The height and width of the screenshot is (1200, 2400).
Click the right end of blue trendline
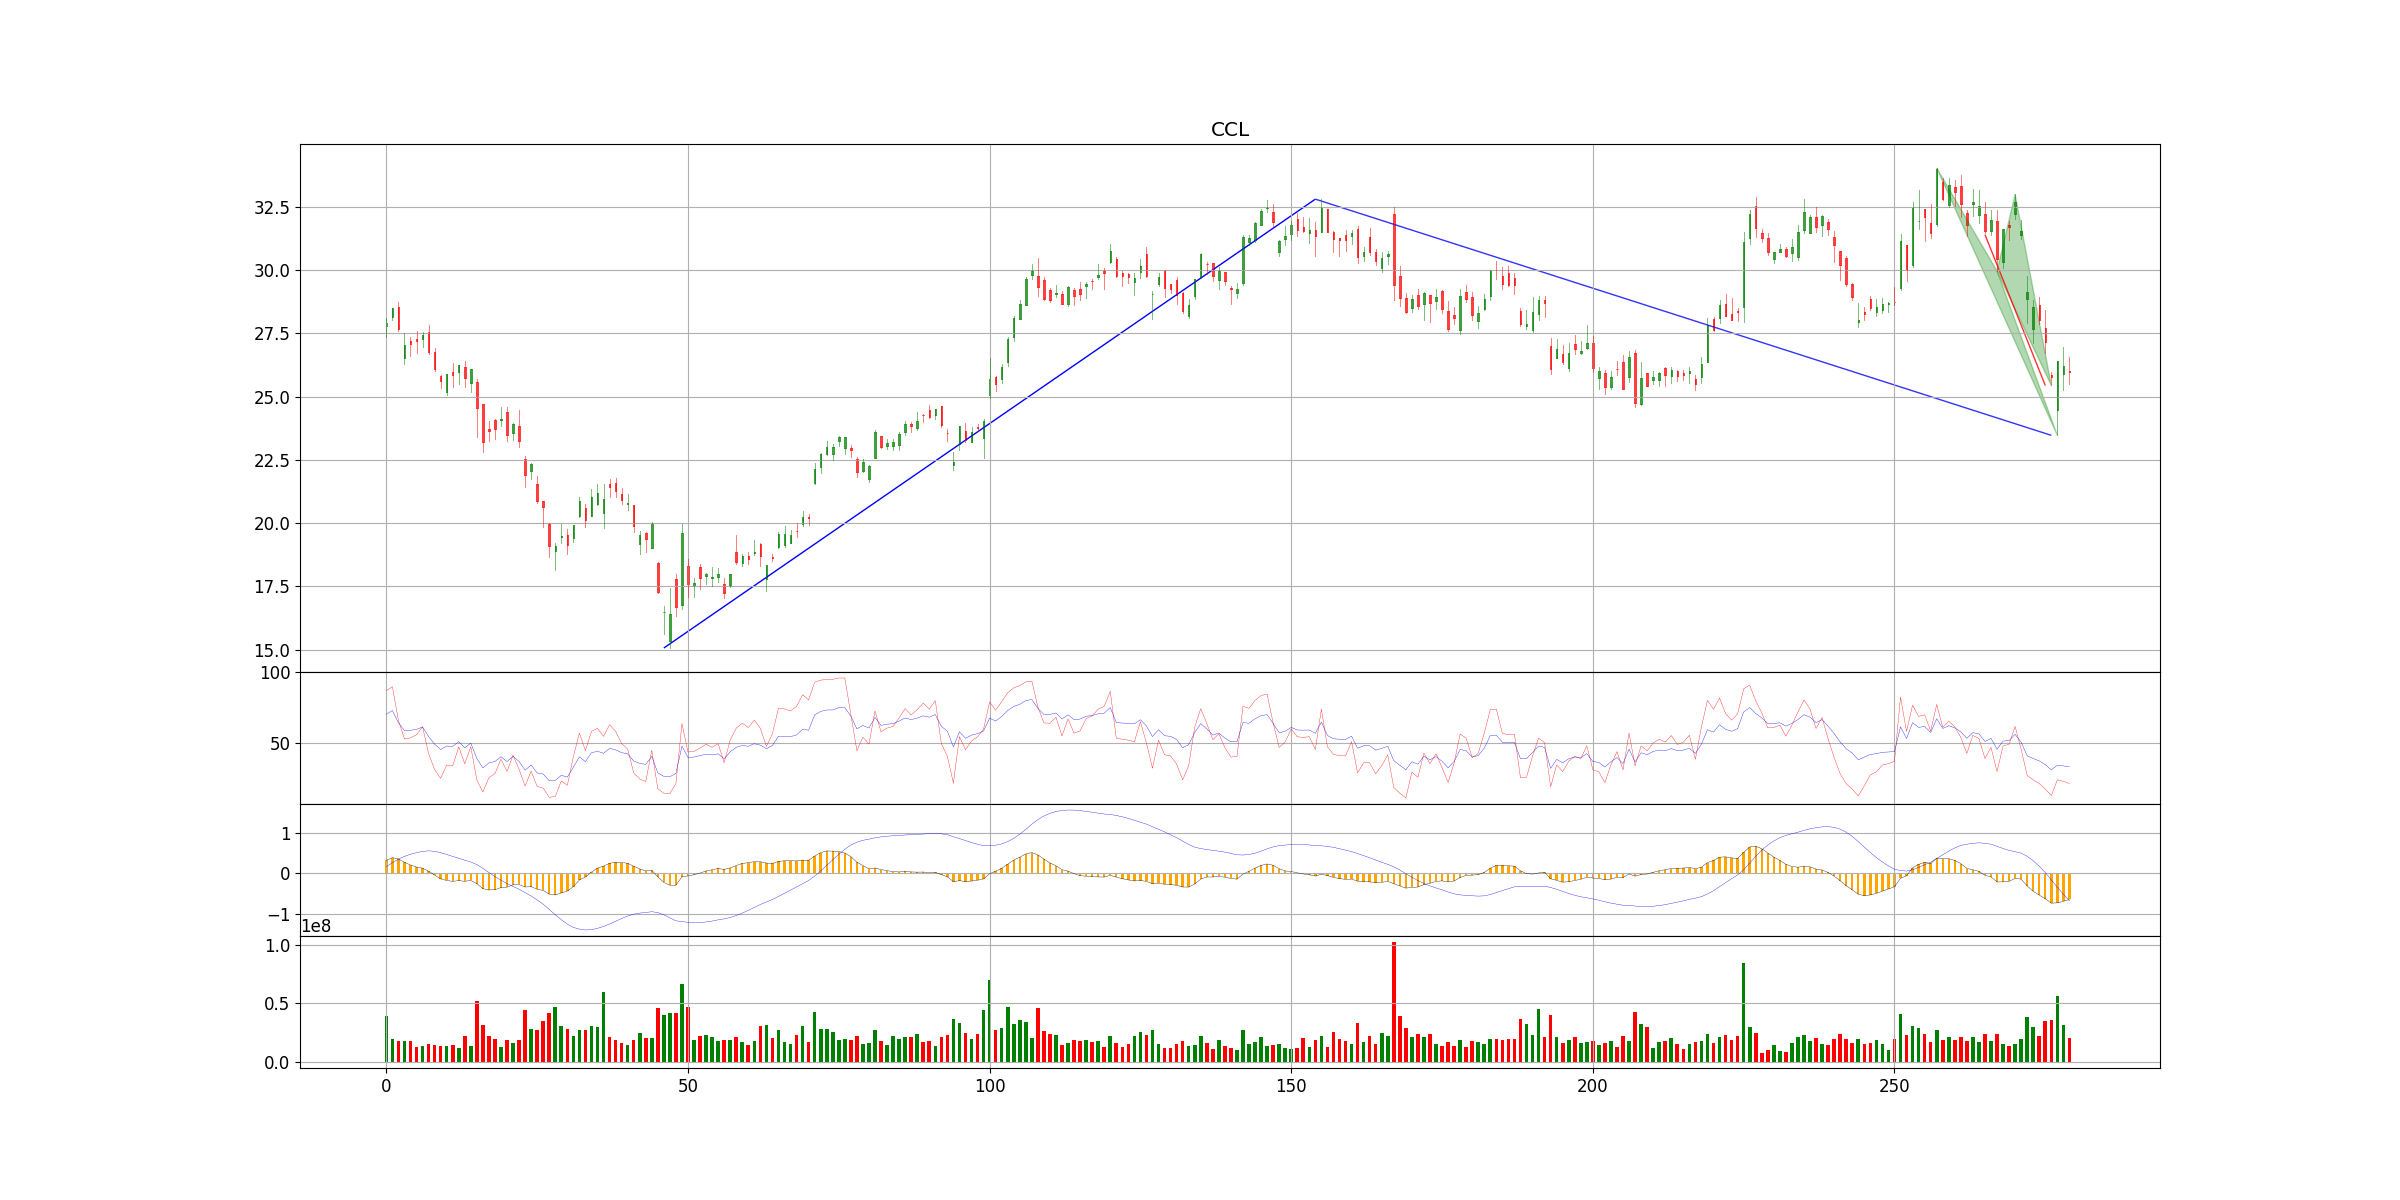click(x=2051, y=435)
